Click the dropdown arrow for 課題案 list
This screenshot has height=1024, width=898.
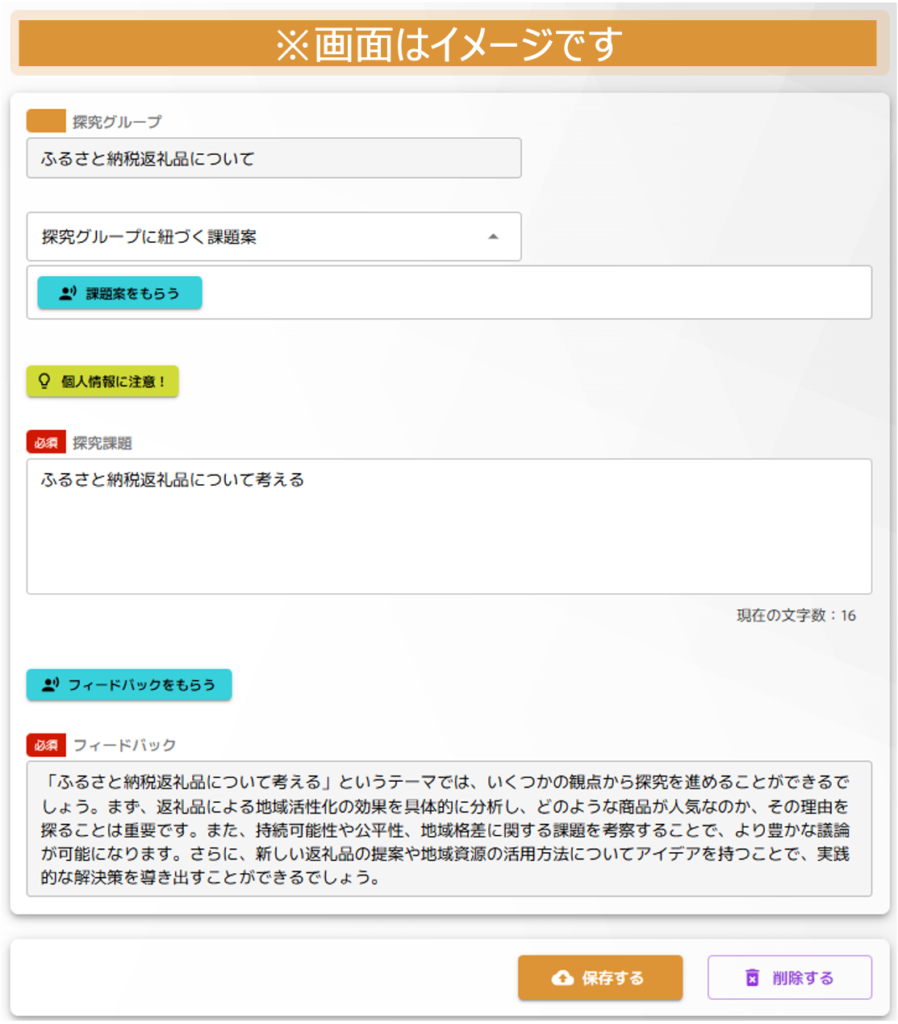(492, 237)
